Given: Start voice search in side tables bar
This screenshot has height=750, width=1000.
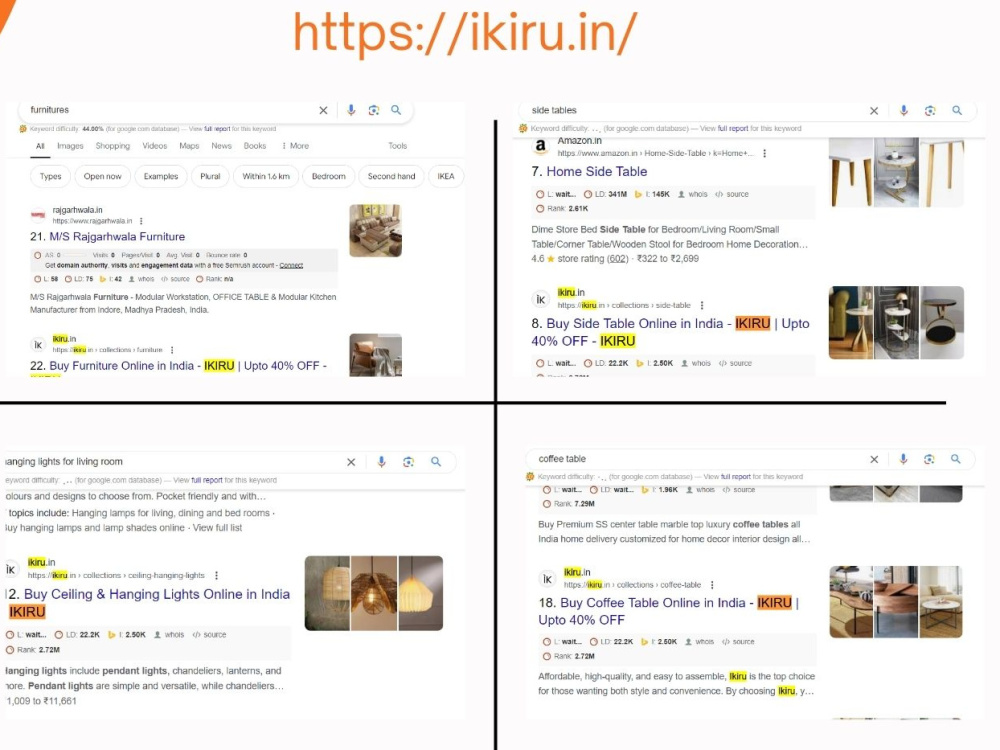Looking at the screenshot, I should [904, 110].
